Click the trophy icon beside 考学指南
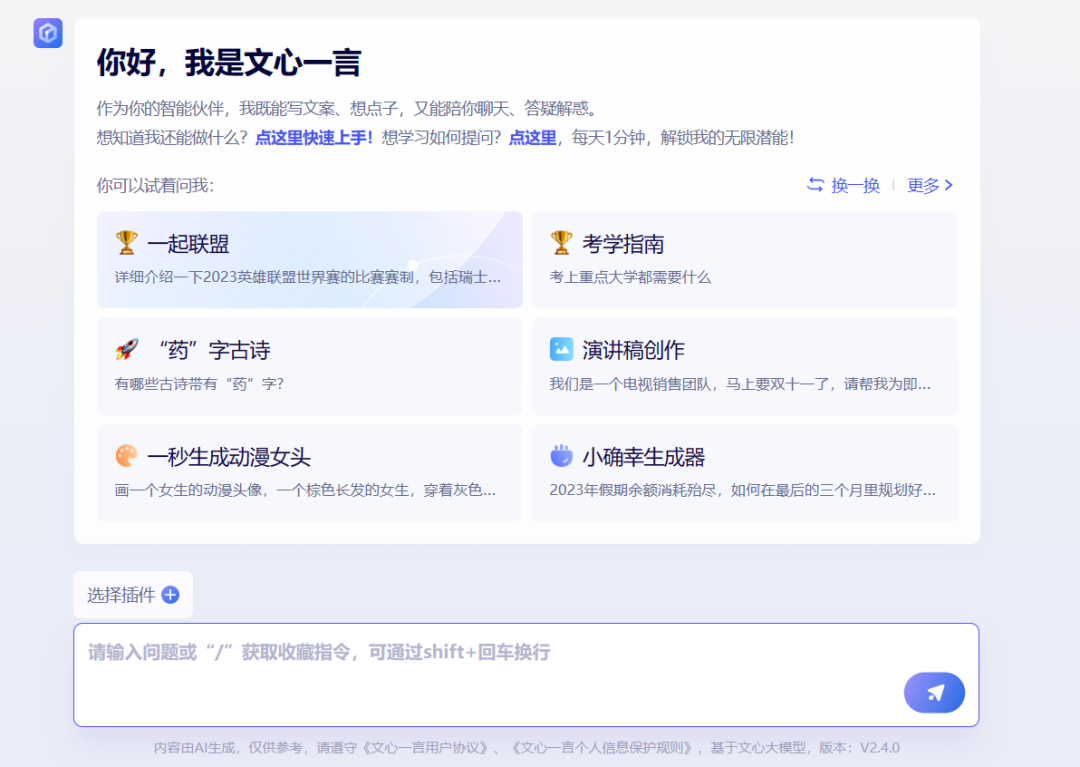 pos(561,243)
